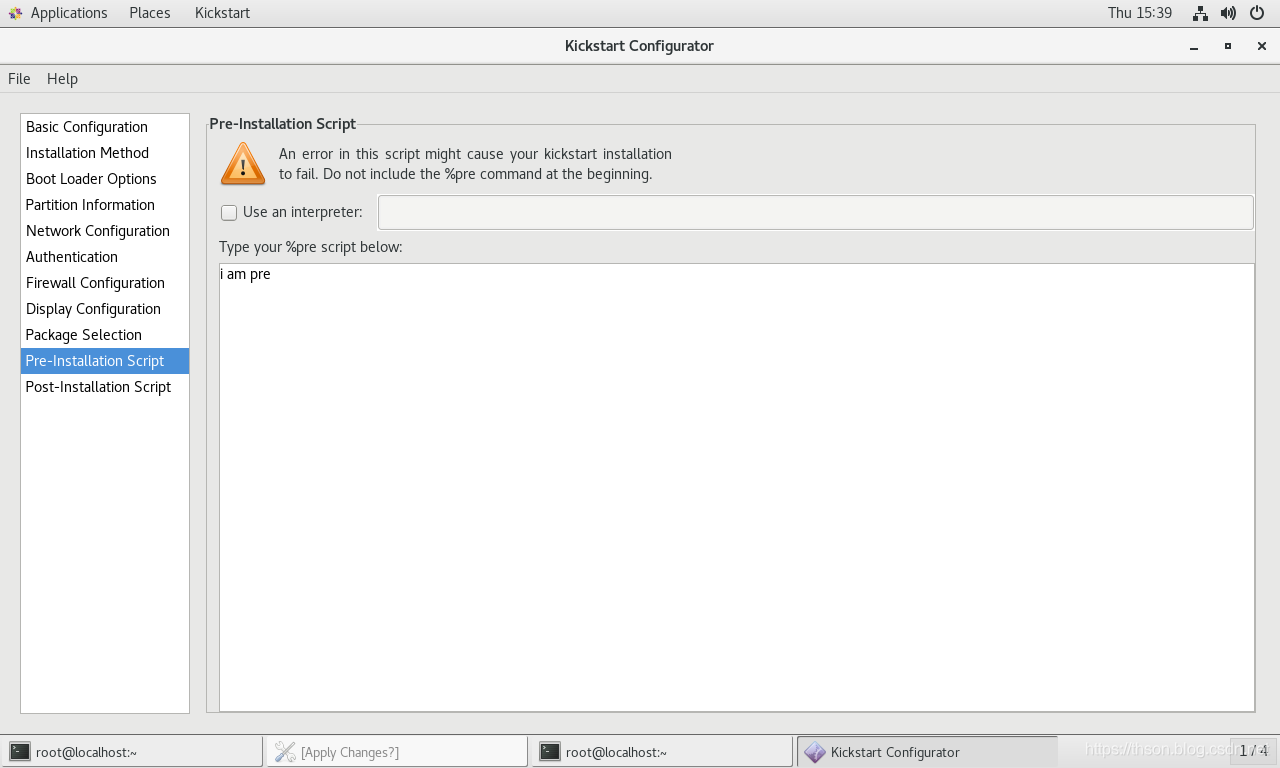Select Basic Configuration in sidebar

click(87, 127)
